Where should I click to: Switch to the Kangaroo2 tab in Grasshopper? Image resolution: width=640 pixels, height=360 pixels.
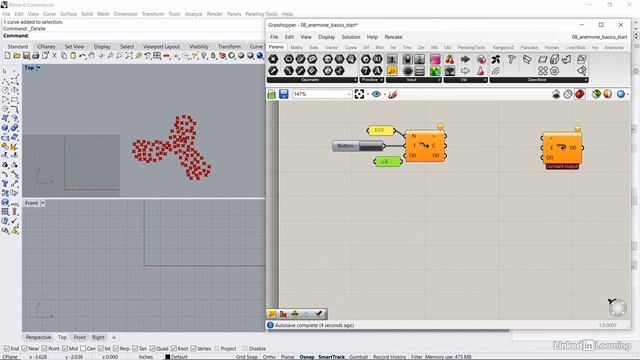[503, 47]
